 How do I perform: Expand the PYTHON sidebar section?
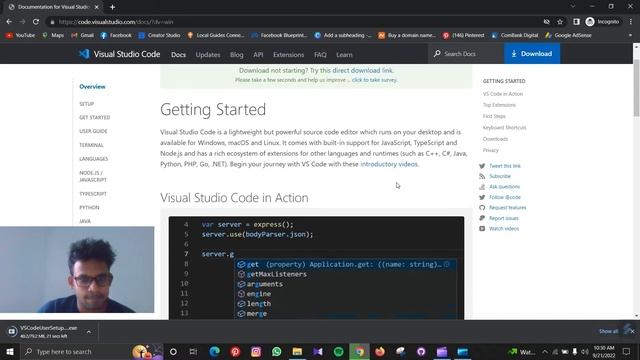point(89,207)
